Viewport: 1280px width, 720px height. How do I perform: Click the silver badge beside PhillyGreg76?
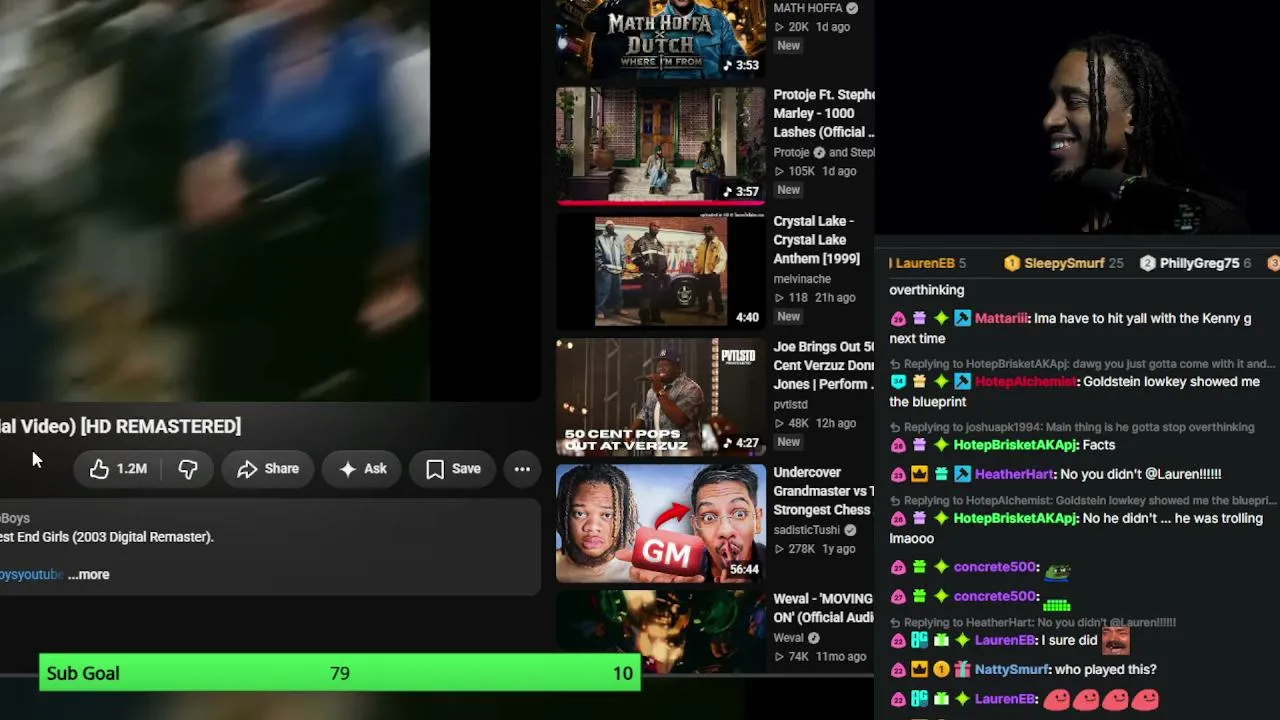point(1148,263)
